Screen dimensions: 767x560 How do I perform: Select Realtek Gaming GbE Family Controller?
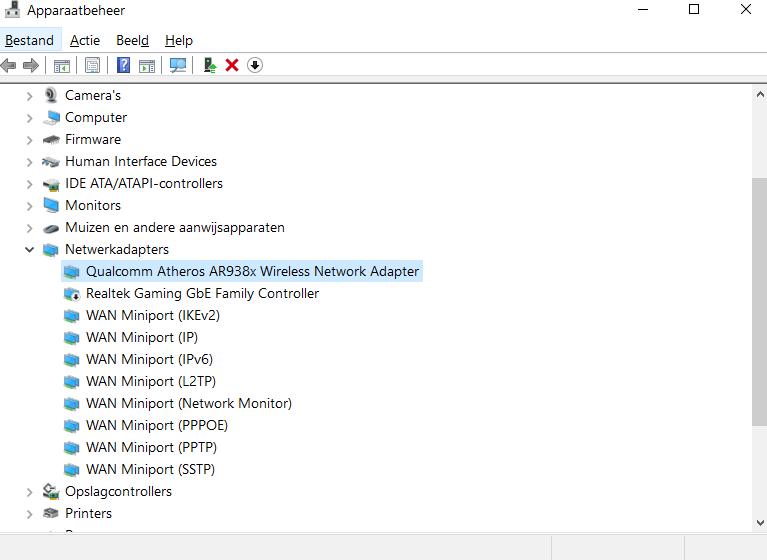pyautogui.click(x=203, y=293)
